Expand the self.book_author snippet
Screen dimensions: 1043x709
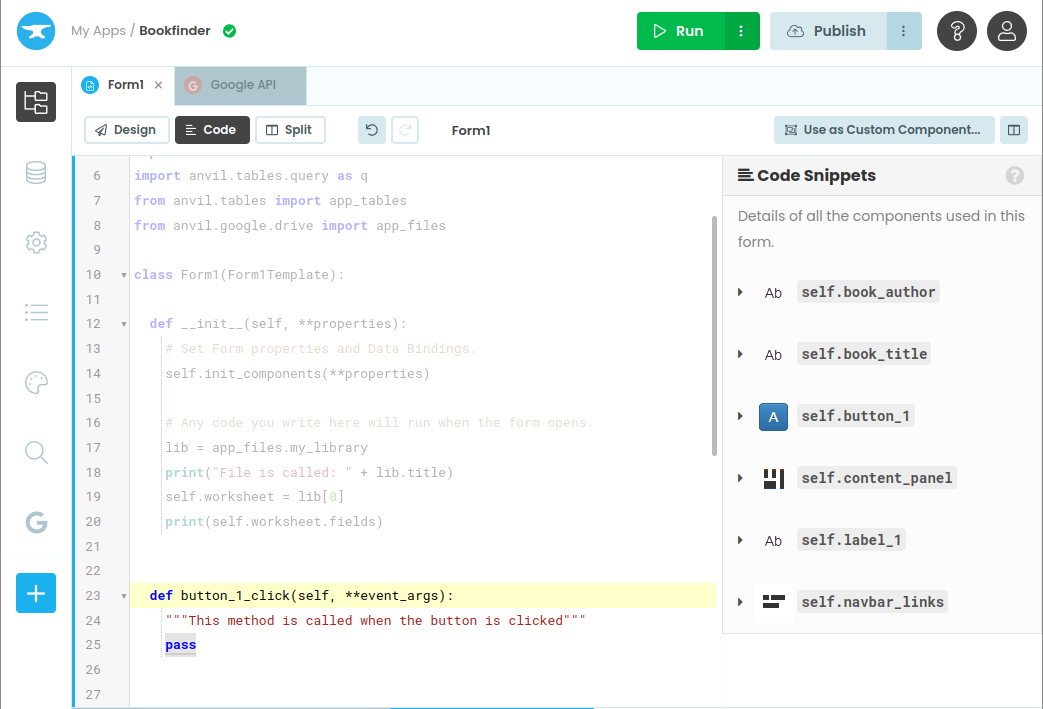[x=740, y=291]
